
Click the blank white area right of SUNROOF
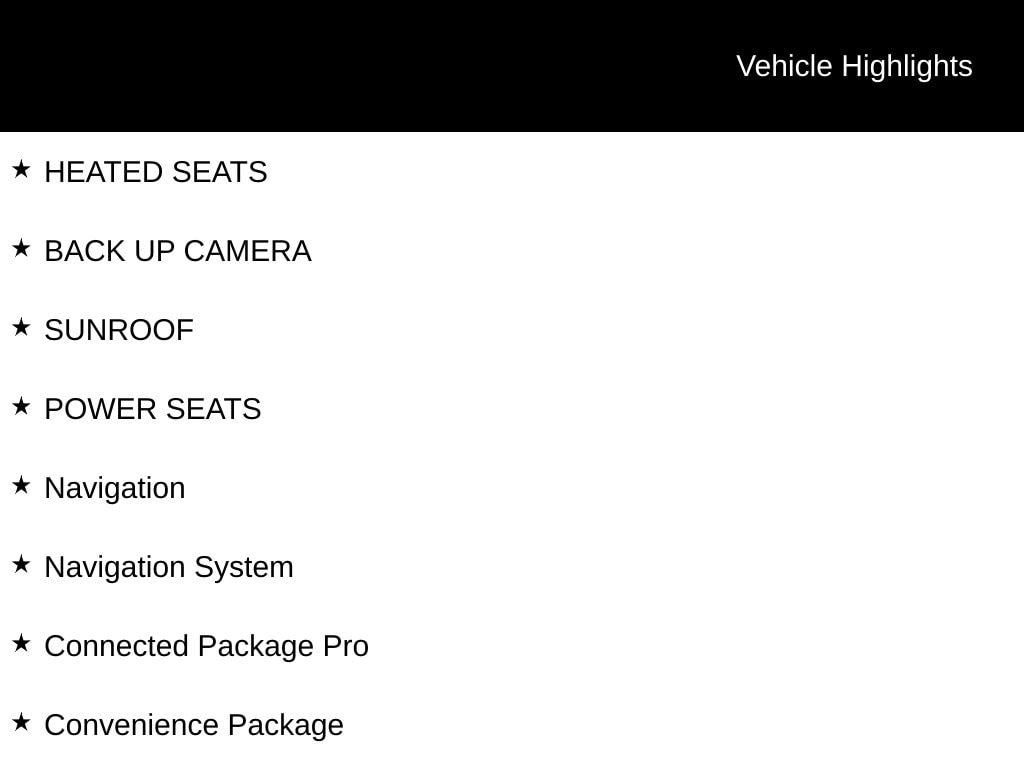(x=600, y=330)
